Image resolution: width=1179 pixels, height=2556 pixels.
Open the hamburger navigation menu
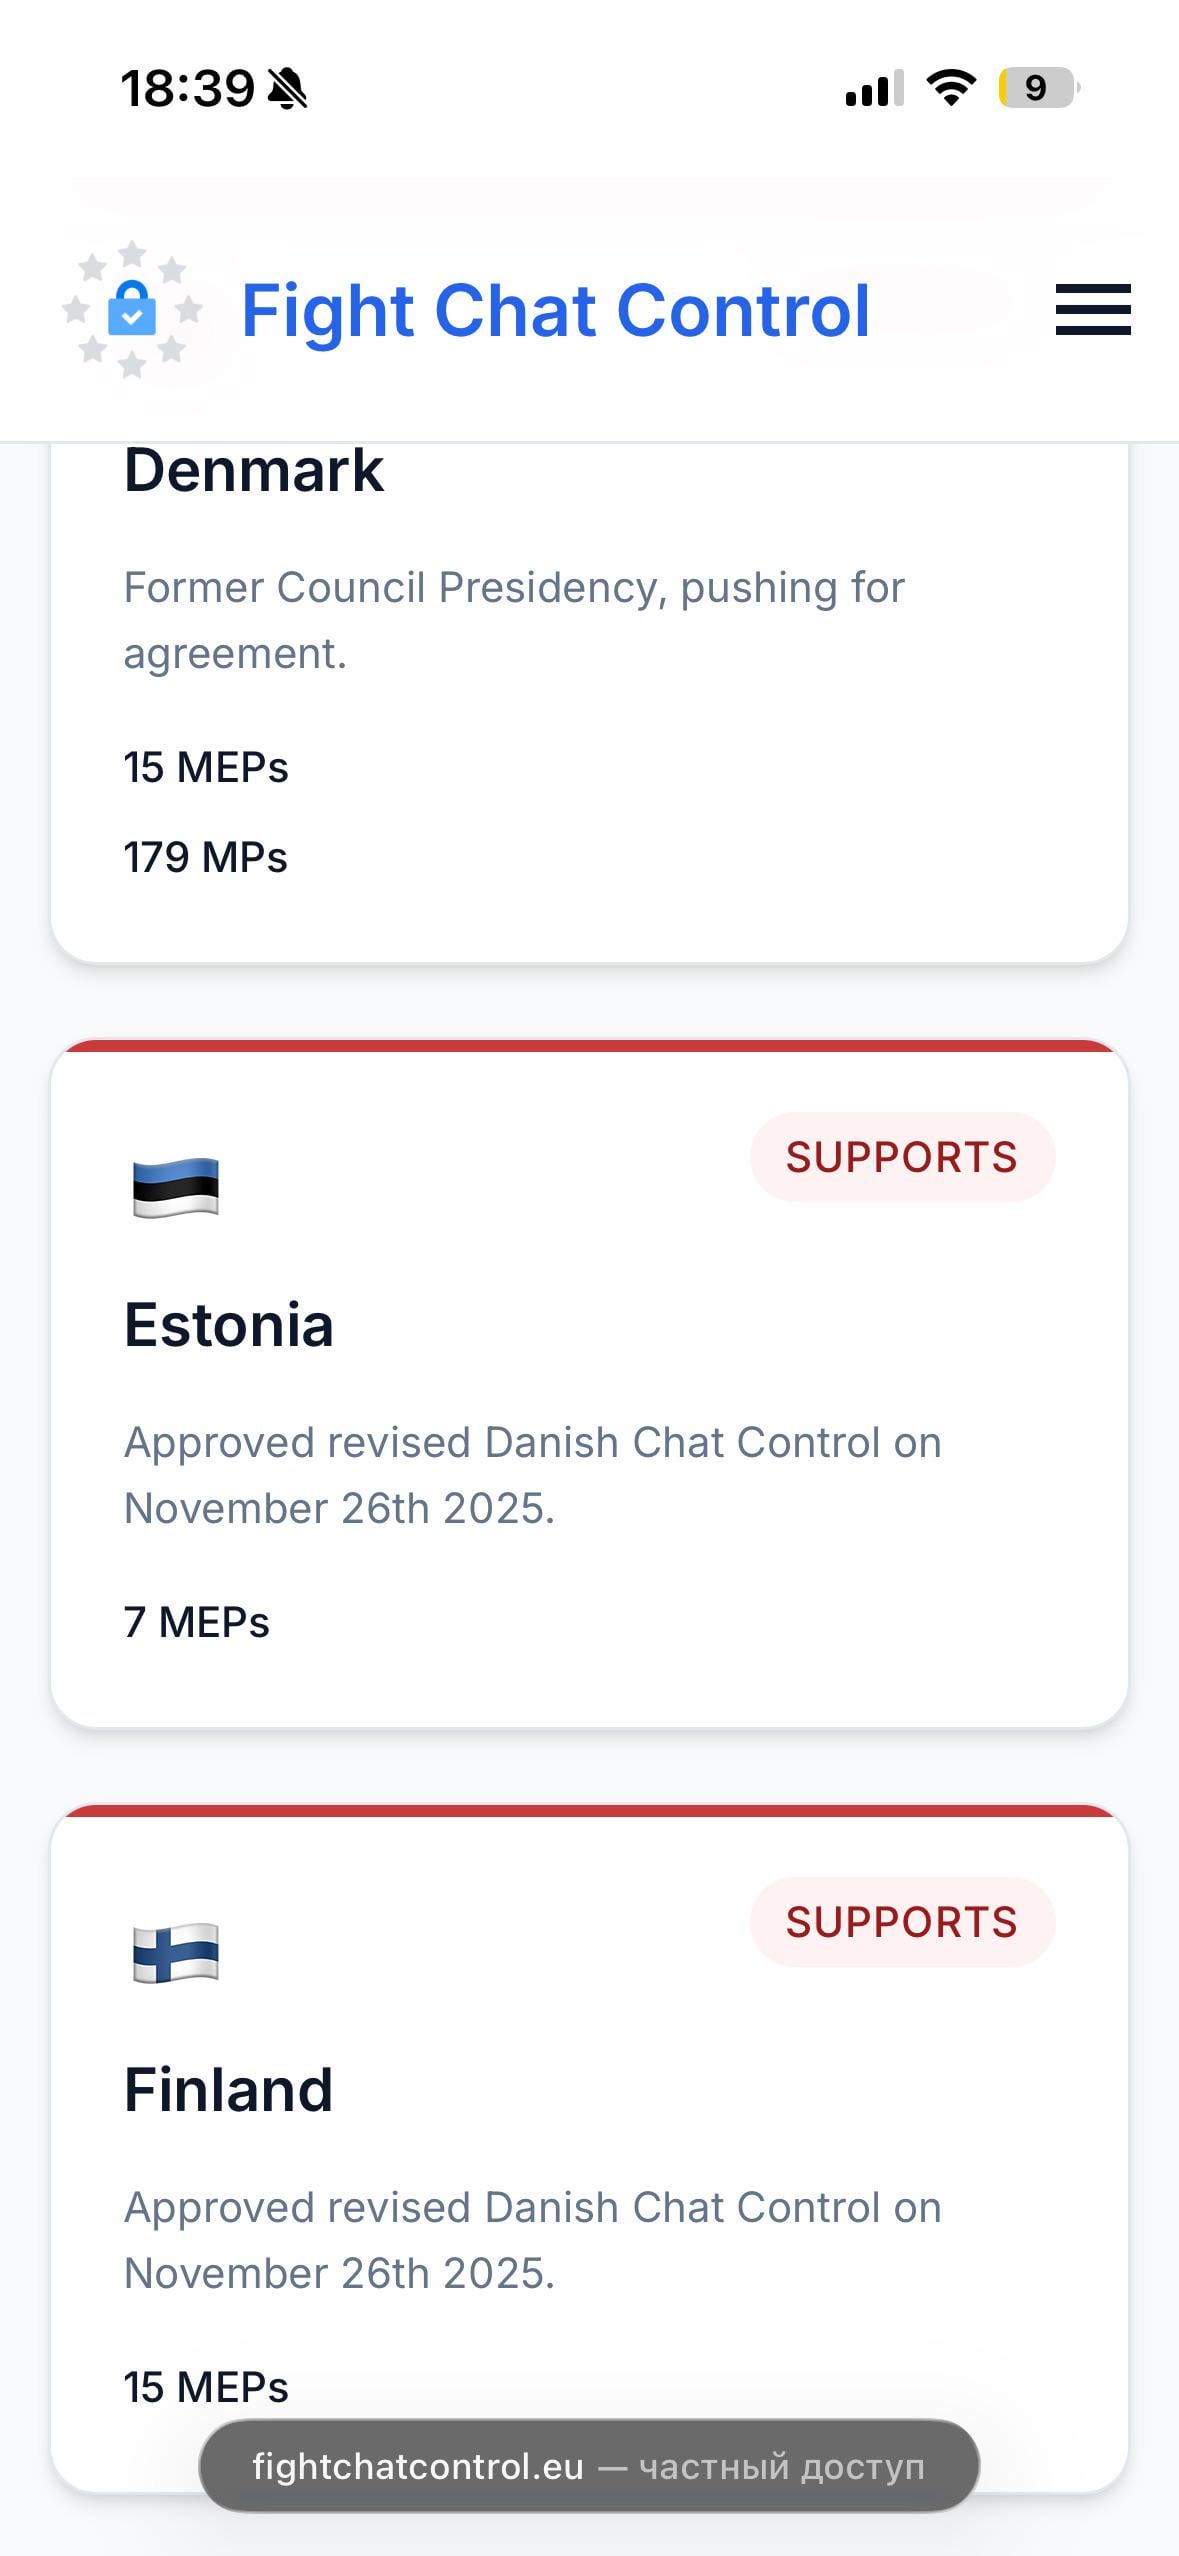pos(1093,309)
